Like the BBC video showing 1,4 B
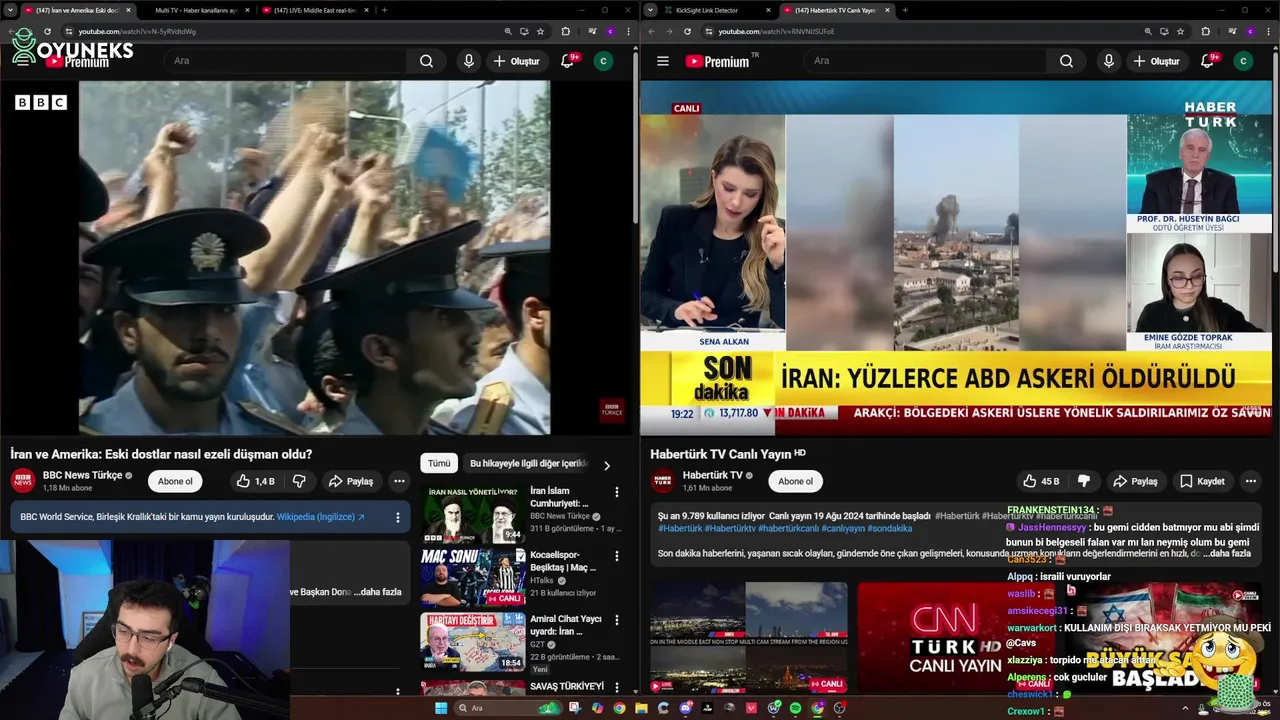This screenshot has height=720, width=1280. (255, 481)
